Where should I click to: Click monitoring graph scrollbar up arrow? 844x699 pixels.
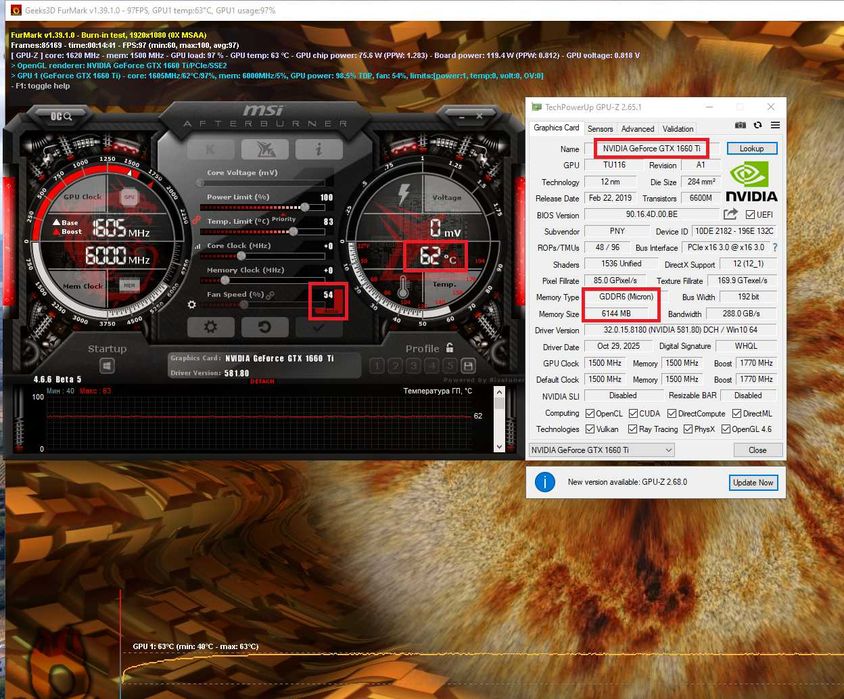499,392
